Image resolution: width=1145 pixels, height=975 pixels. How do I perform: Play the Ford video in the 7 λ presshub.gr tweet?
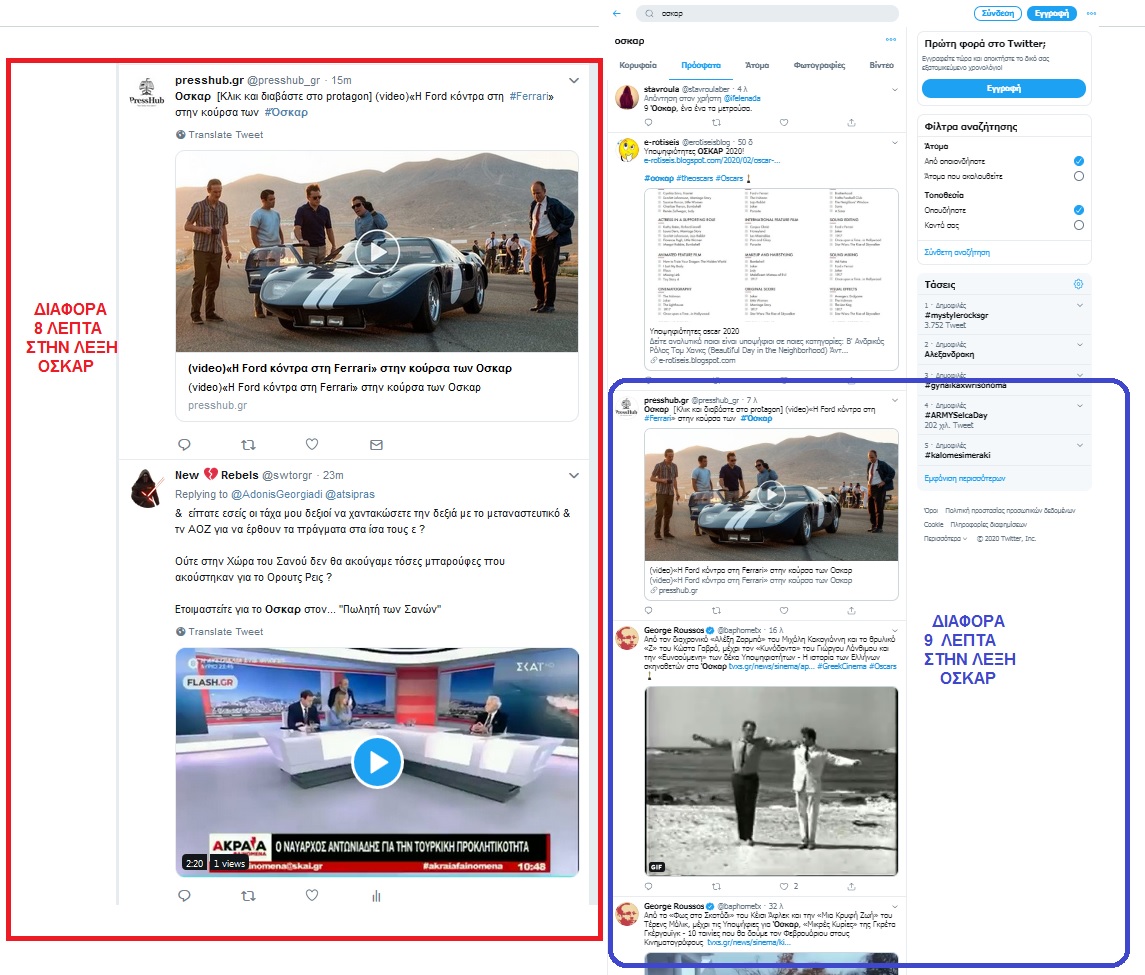tap(771, 494)
